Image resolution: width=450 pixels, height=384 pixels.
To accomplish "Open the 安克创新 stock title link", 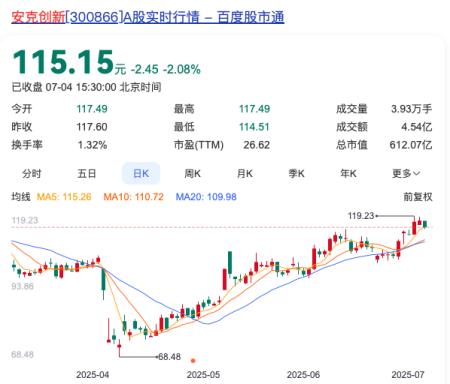I will 148,17.
